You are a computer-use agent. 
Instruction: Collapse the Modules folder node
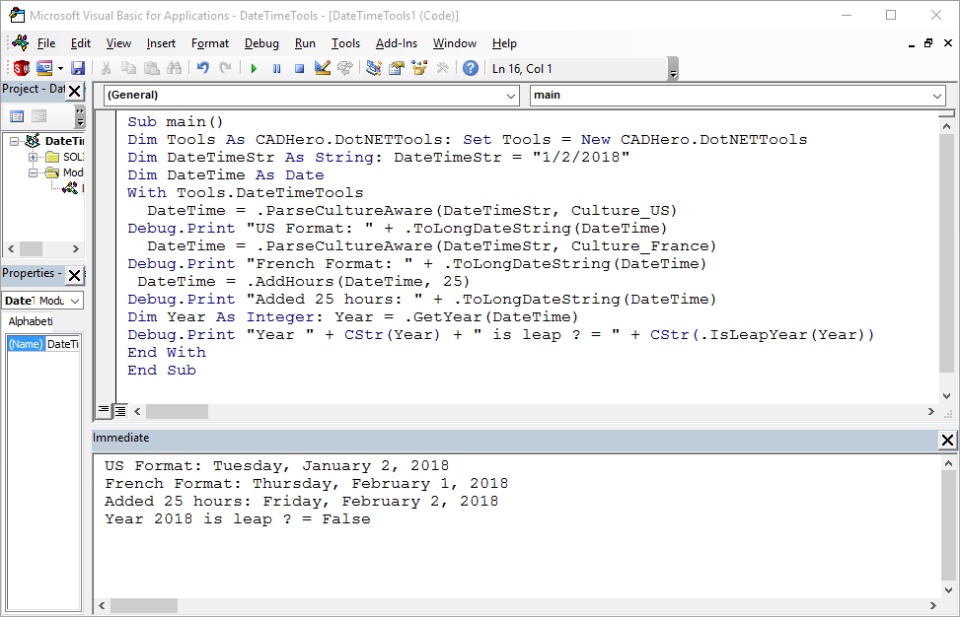(x=33, y=173)
